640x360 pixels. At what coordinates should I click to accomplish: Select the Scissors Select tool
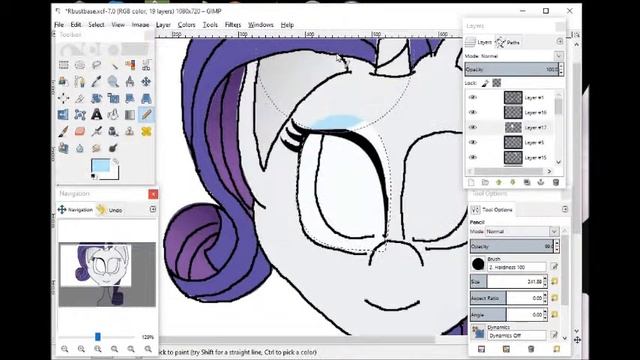tap(146, 65)
